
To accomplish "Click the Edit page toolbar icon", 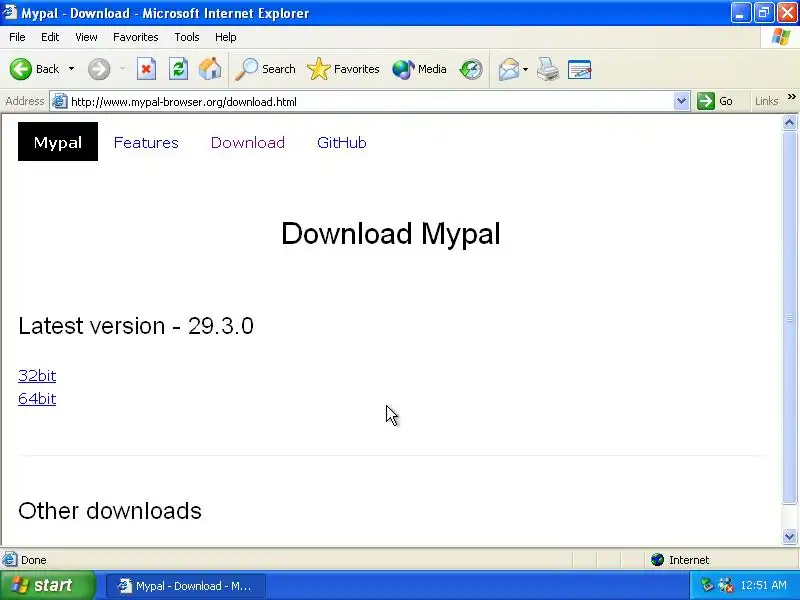I will [x=580, y=69].
